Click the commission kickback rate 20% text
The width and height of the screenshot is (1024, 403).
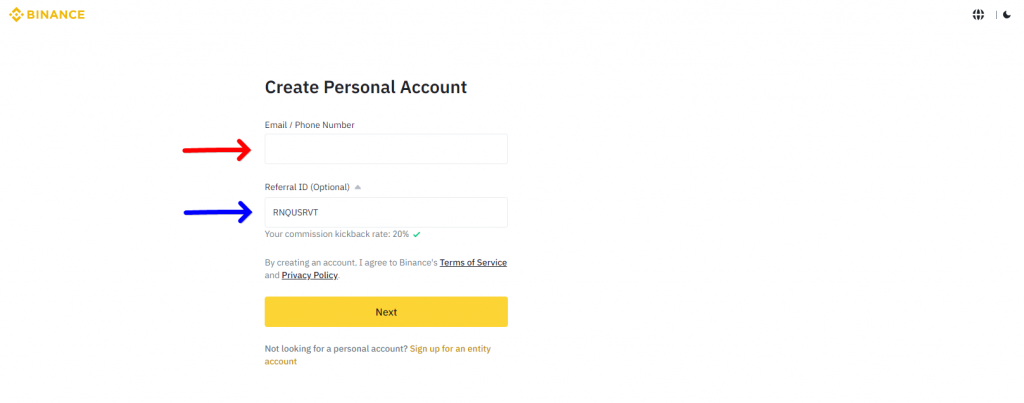click(336, 234)
